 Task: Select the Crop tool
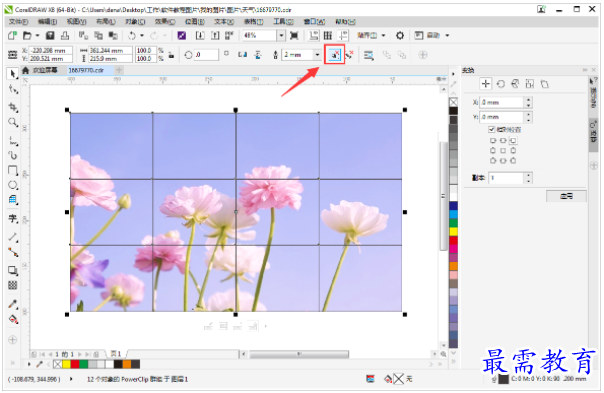(x=13, y=107)
